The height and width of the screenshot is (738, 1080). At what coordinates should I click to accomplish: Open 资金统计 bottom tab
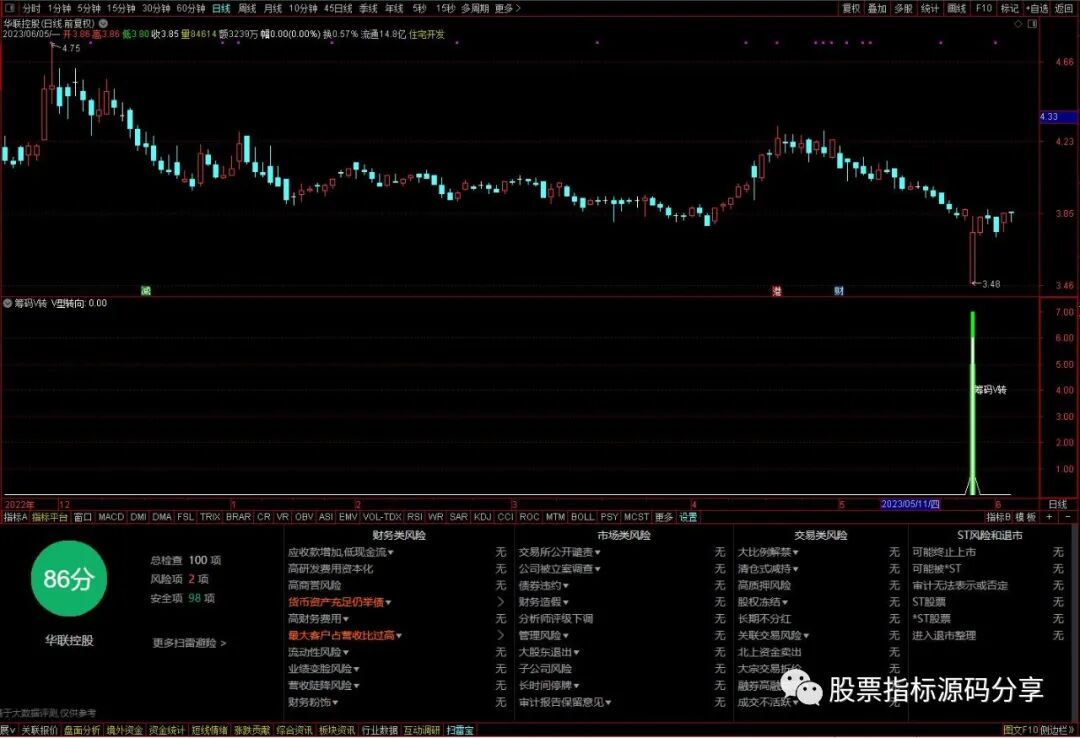point(167,730)
